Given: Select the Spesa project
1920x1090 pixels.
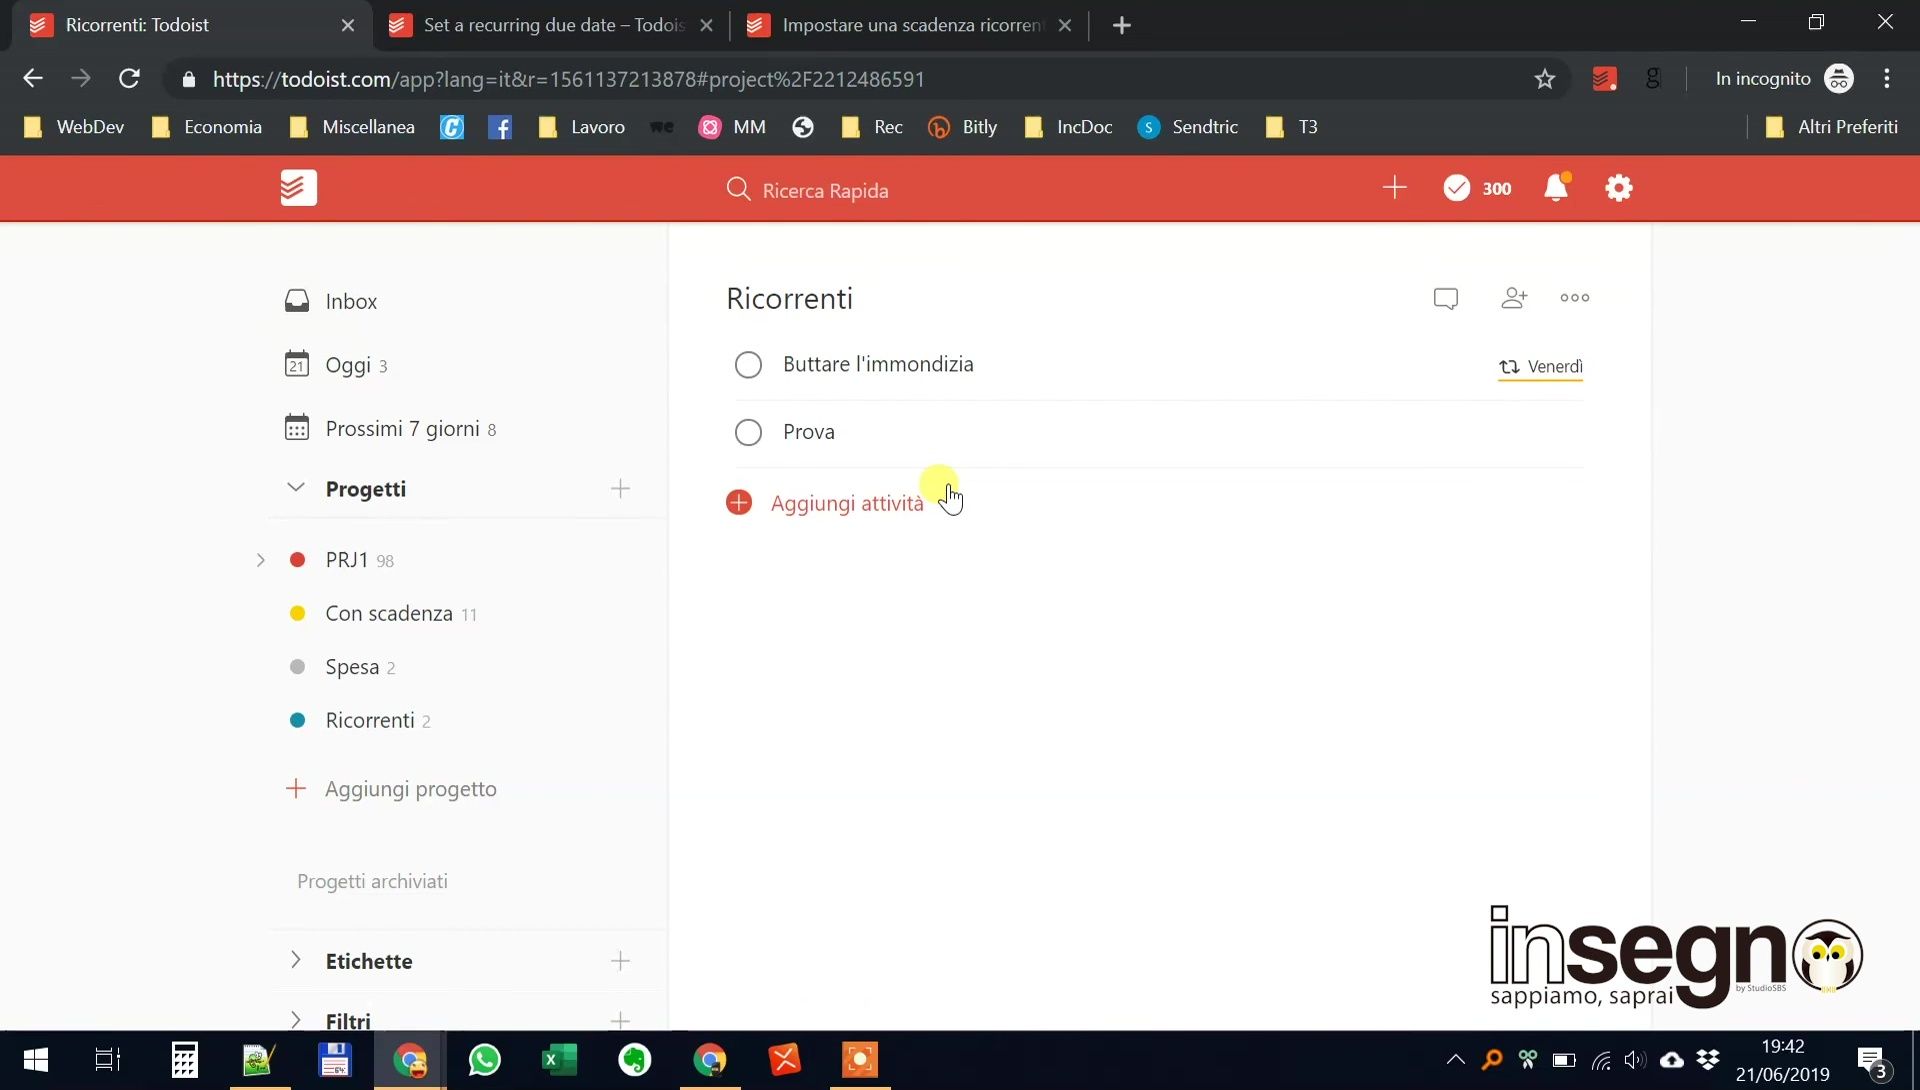Looking at the screenshot, I should click(352, 667).
